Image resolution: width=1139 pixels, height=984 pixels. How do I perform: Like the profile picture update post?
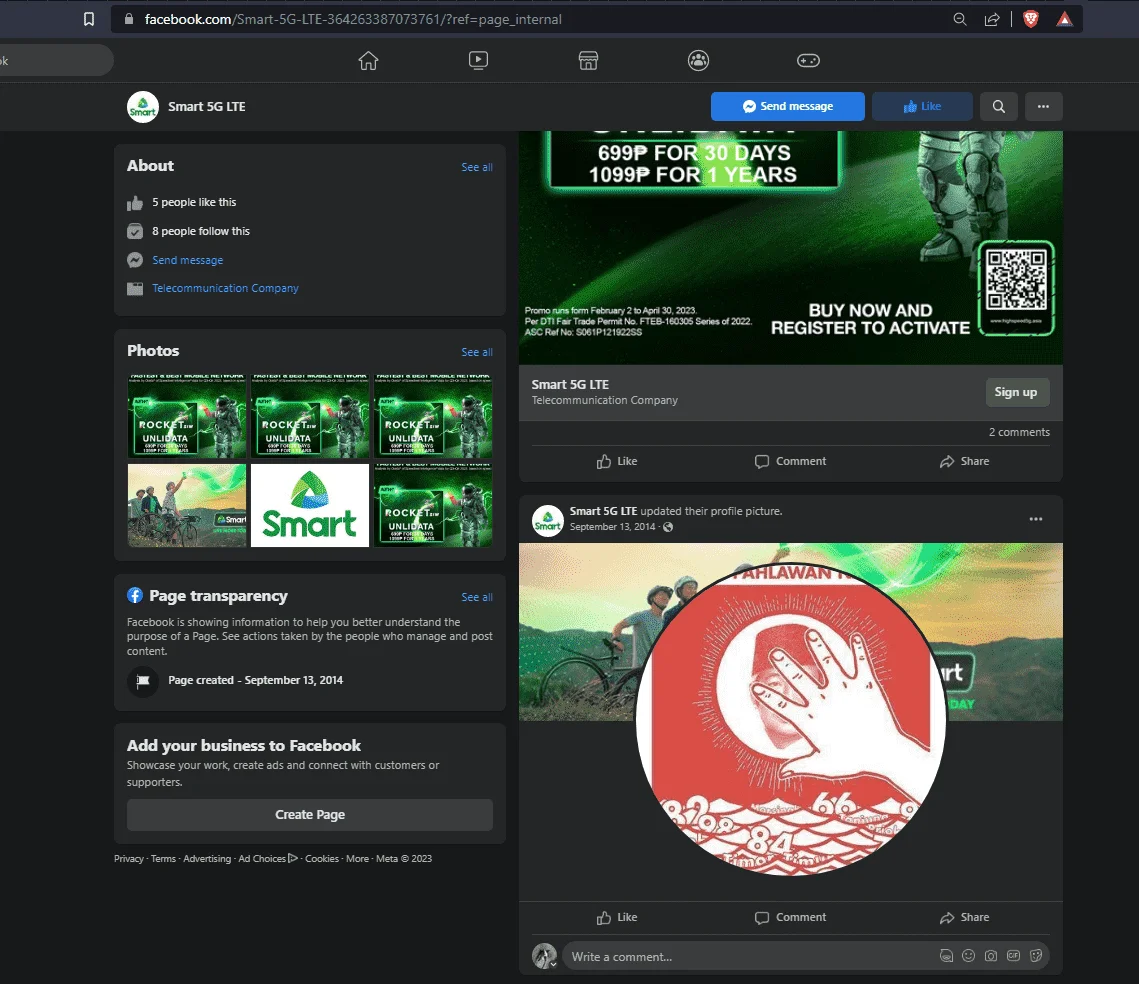click(617, 917)
